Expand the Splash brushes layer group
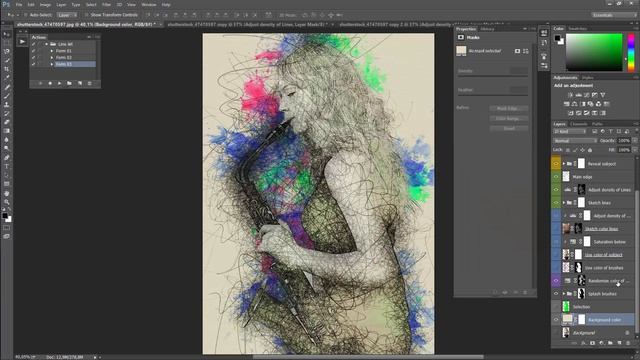 pyautogui.click(x=564, y=294)
